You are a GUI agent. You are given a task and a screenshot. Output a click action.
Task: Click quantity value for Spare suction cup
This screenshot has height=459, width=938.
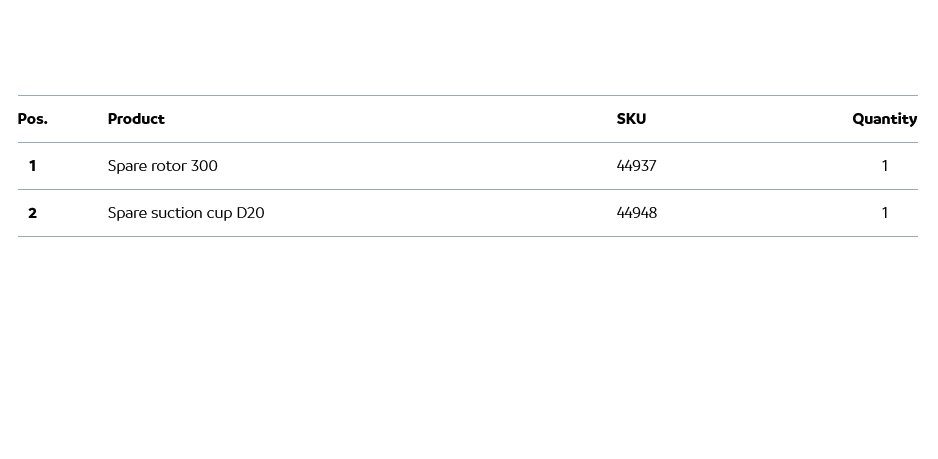click(885, 213)
